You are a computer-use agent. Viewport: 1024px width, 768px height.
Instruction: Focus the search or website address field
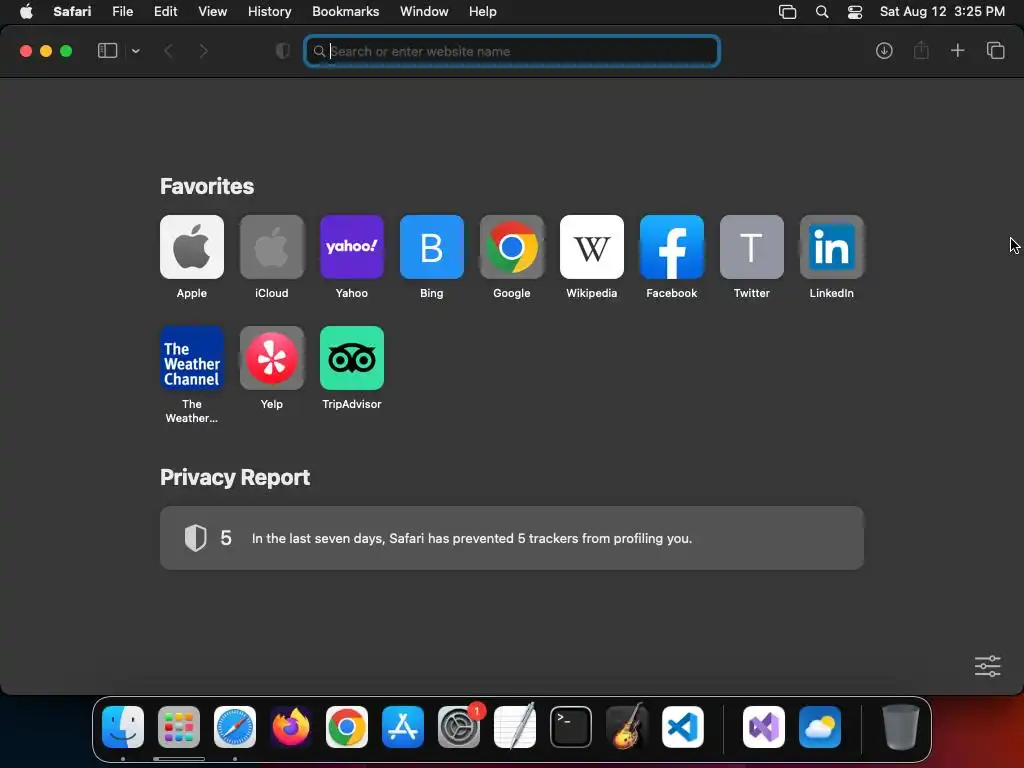(512, 51)
